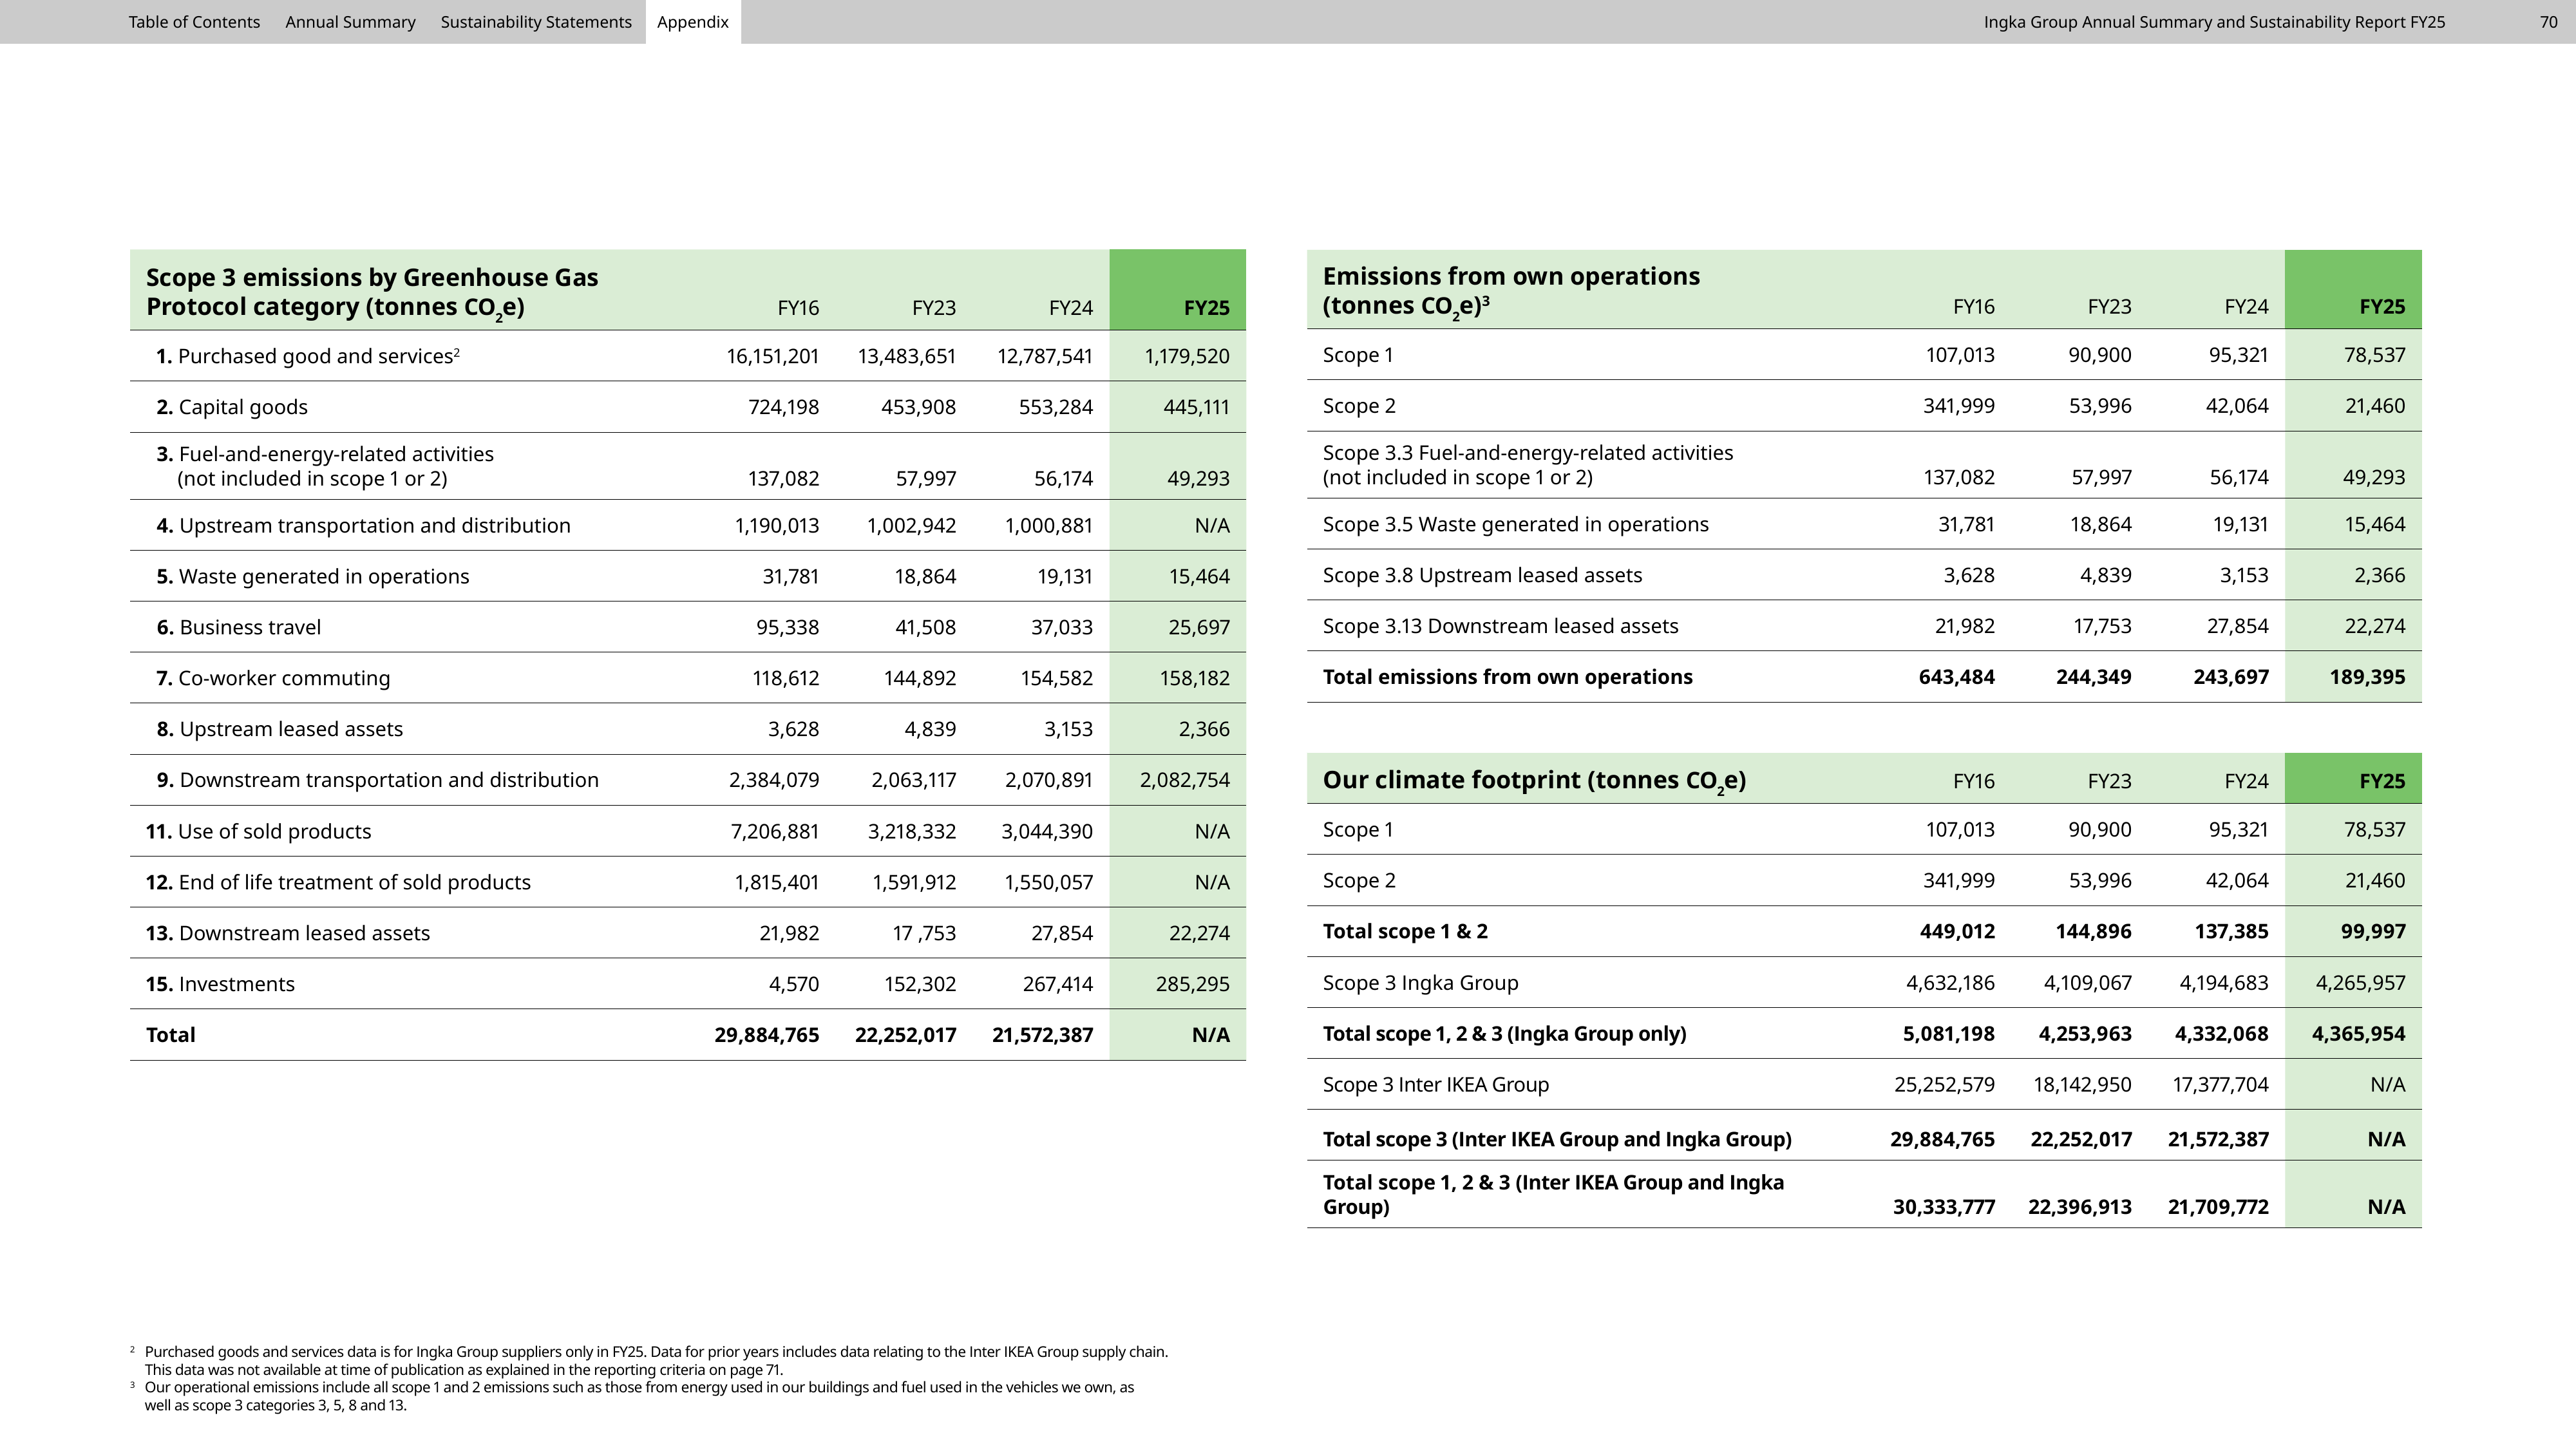Click footnote 3 about operational emissions
Screen dimensions: 2576x1449
[632, 1396]
